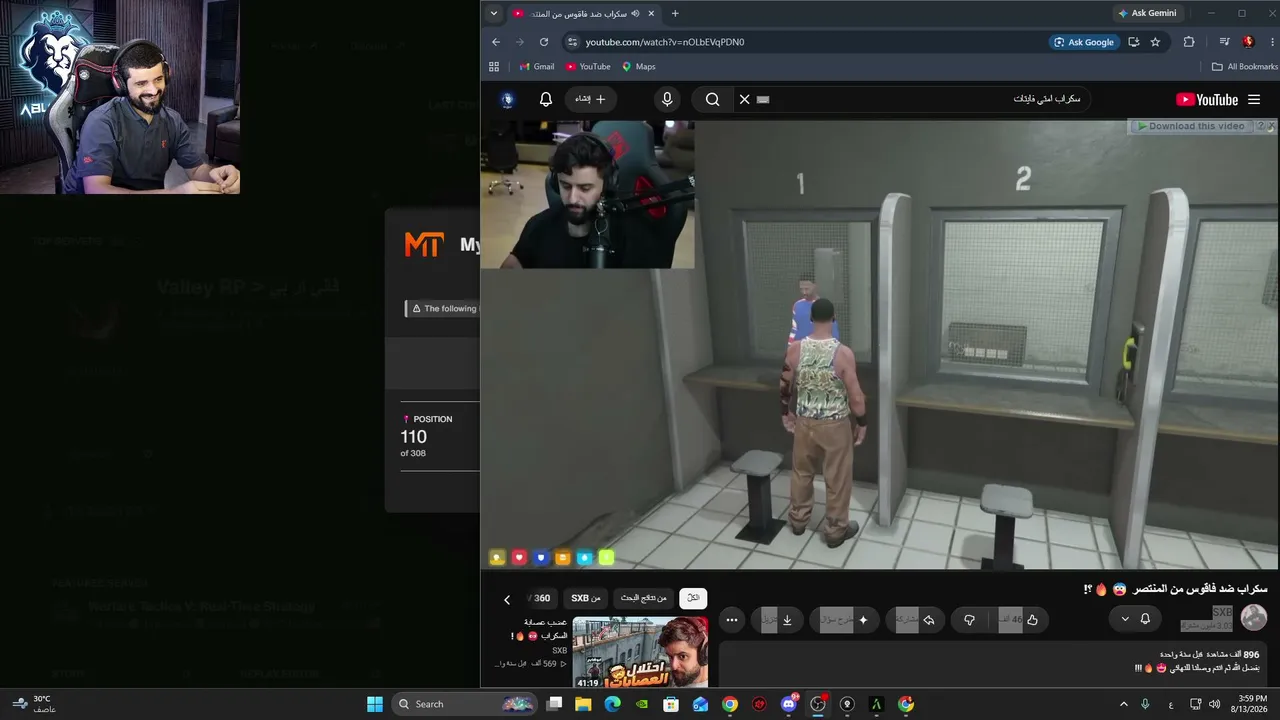Open Discord from the taskbar
Screen dimensions: 1280x720
click(789, 704)
